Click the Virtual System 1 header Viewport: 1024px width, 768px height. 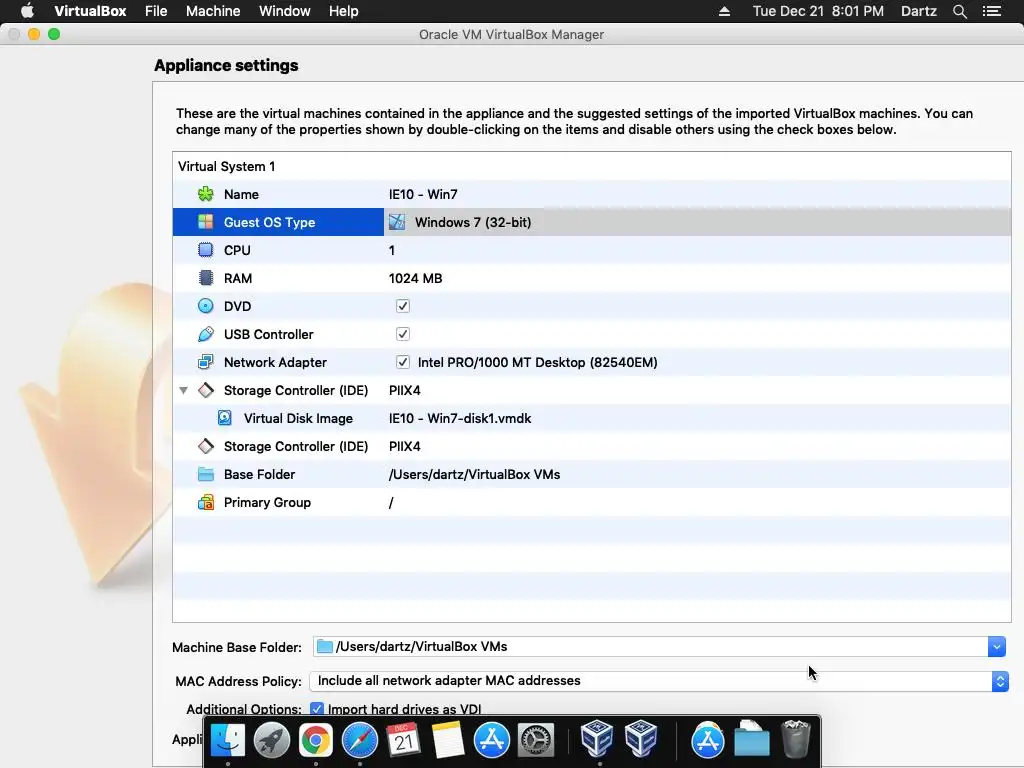coord(226,166)
